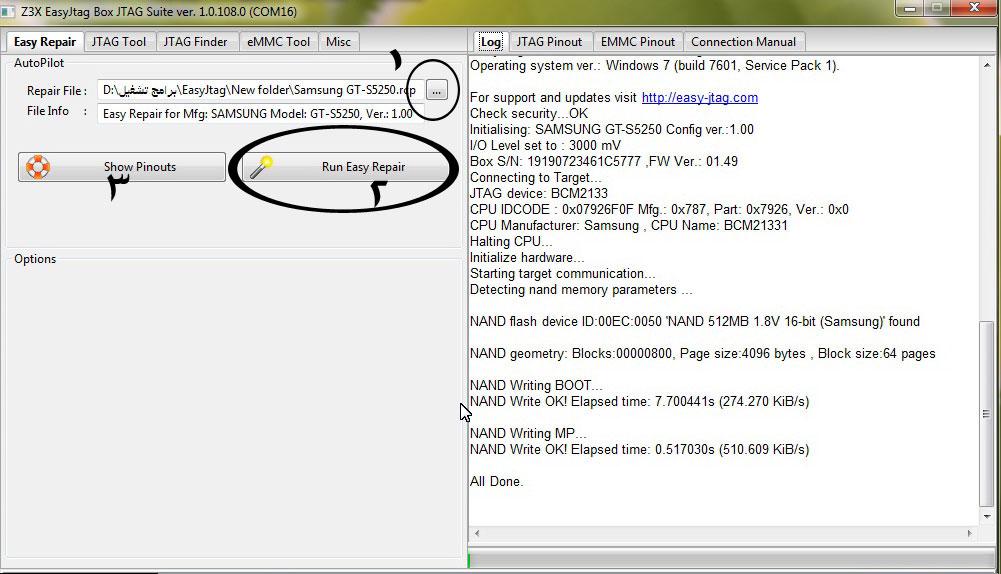This screenshot has height=574, width=1001.
Task: Click the log scrollbar down arrow
Action: coord(987,516)
